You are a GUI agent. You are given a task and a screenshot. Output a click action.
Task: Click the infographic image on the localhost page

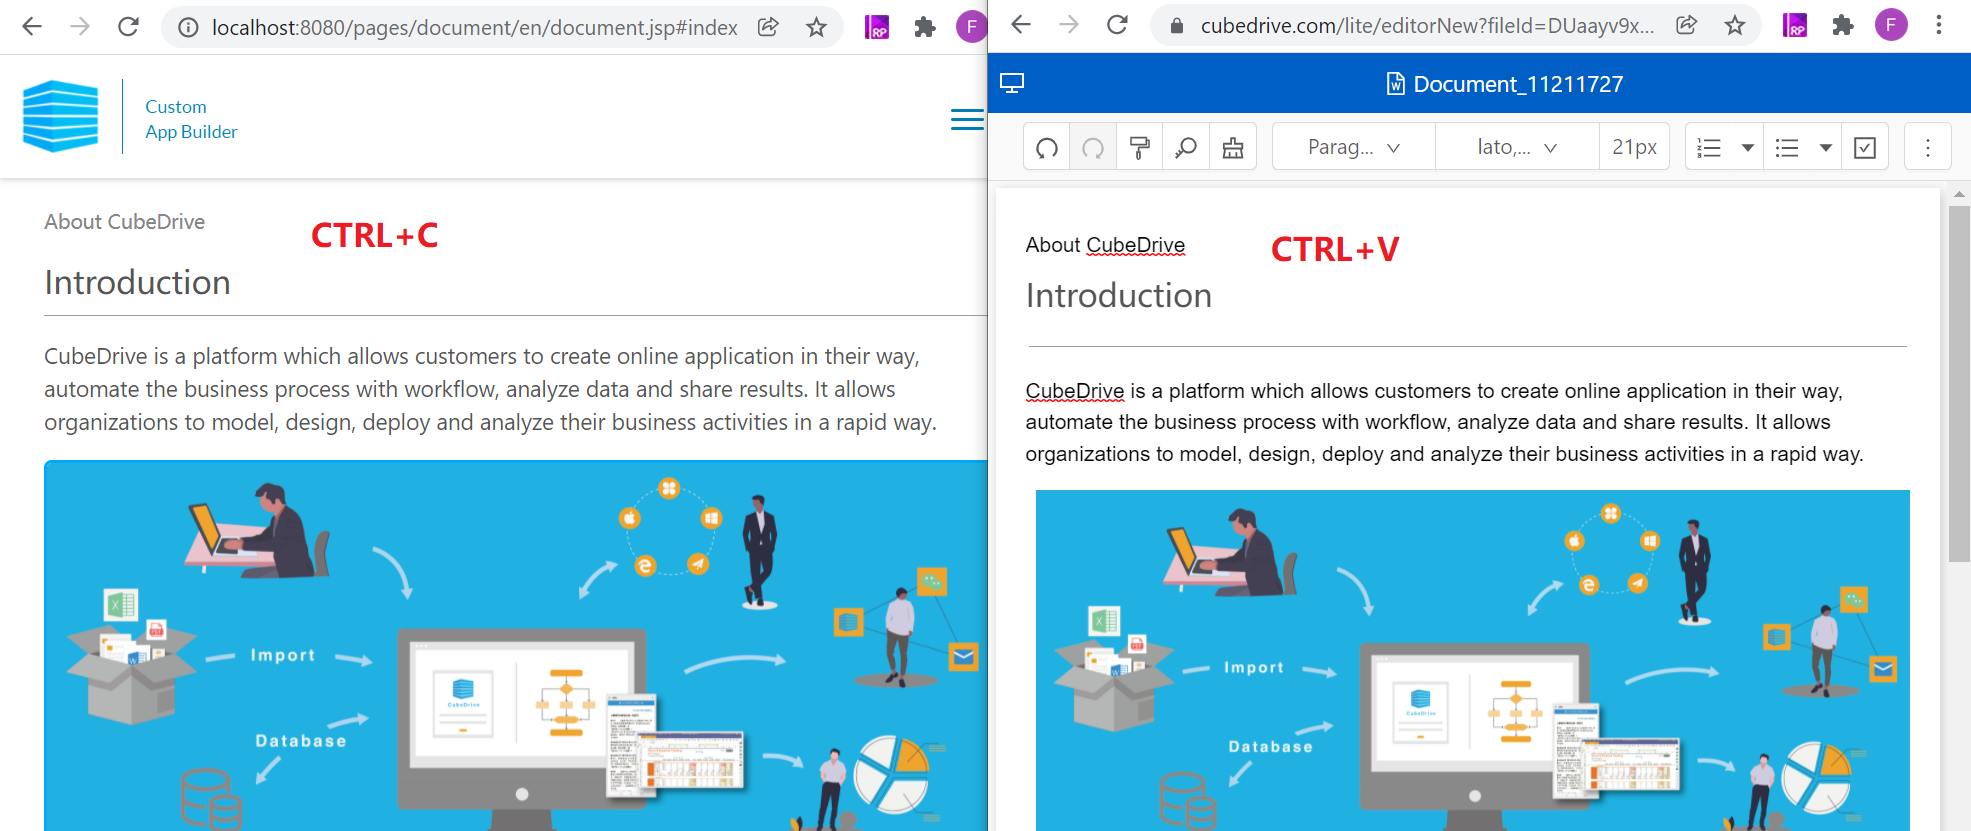(516, 645)
